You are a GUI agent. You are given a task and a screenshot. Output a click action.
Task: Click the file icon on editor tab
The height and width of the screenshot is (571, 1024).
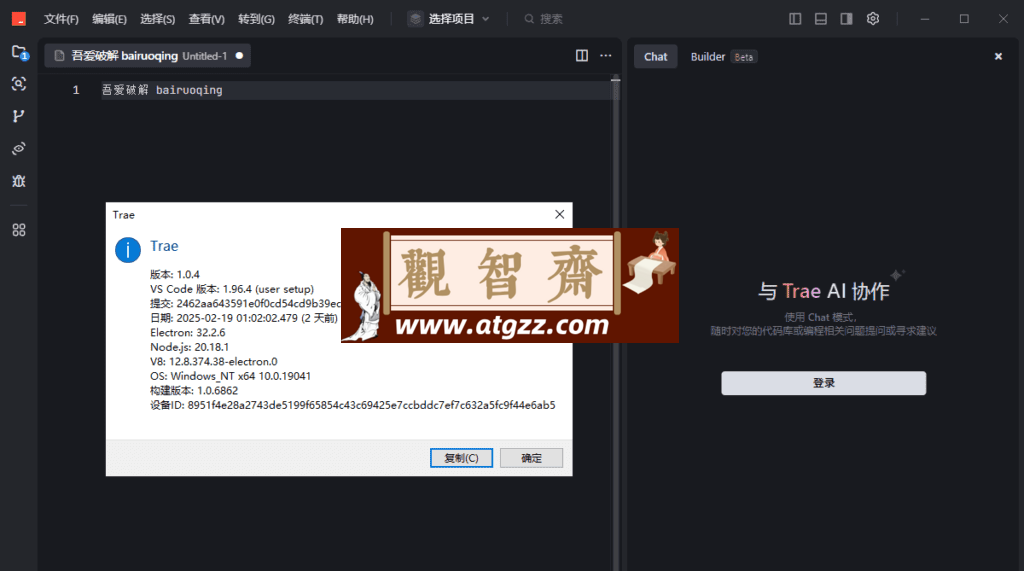(x=59, y=56)
